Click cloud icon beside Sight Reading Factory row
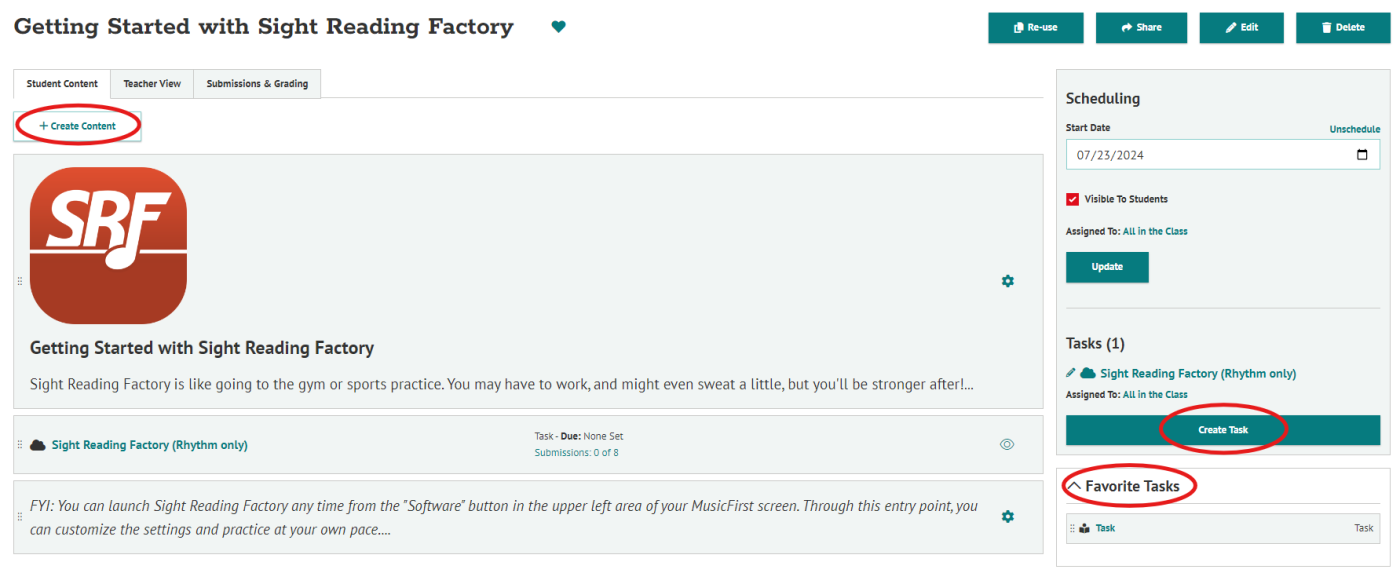The width and height of the screenshot is (1400, 573). click(x=38, y=445)
